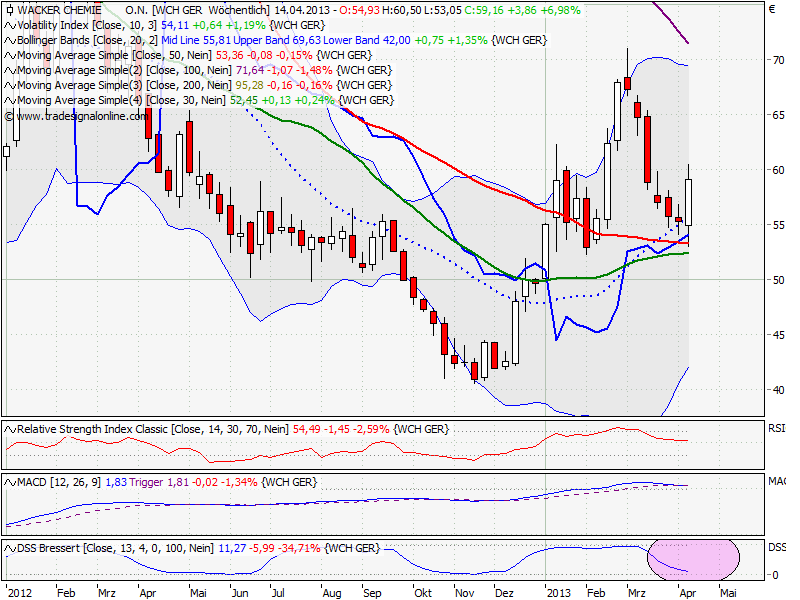Click the DSS value 11,27
800x600 pixels.
click(232, 548)
